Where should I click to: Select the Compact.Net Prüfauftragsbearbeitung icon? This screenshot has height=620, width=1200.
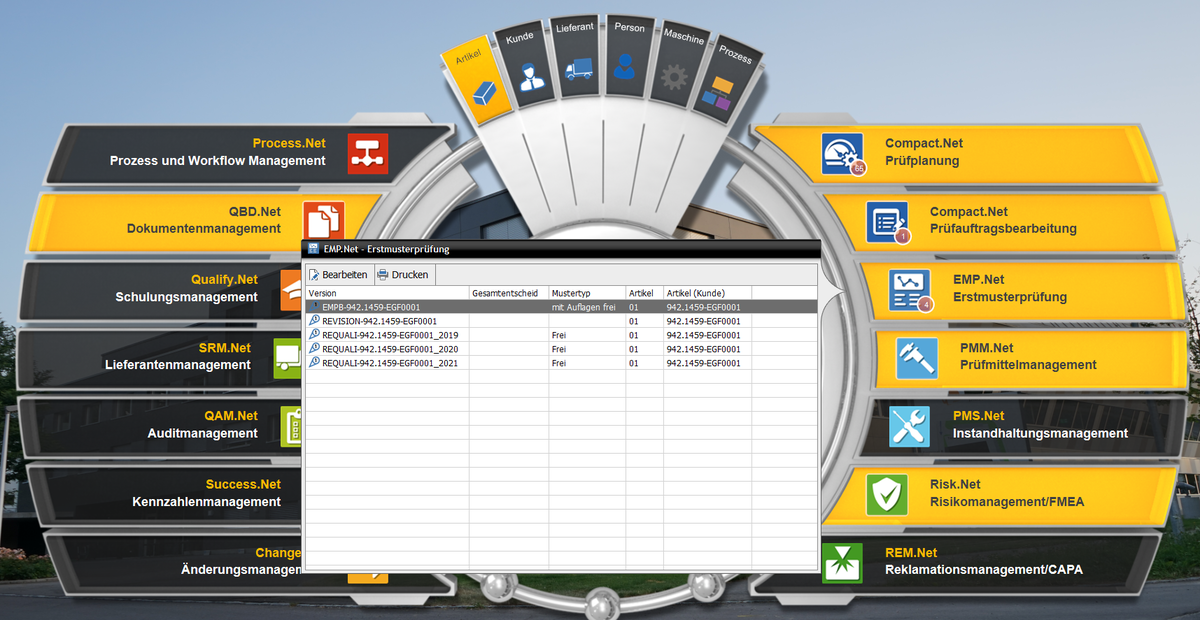(886, 222)
